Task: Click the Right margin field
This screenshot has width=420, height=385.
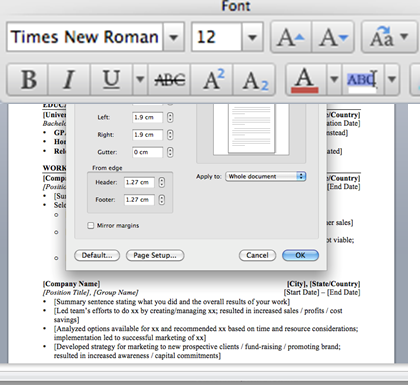Action: tap(148, 135)
